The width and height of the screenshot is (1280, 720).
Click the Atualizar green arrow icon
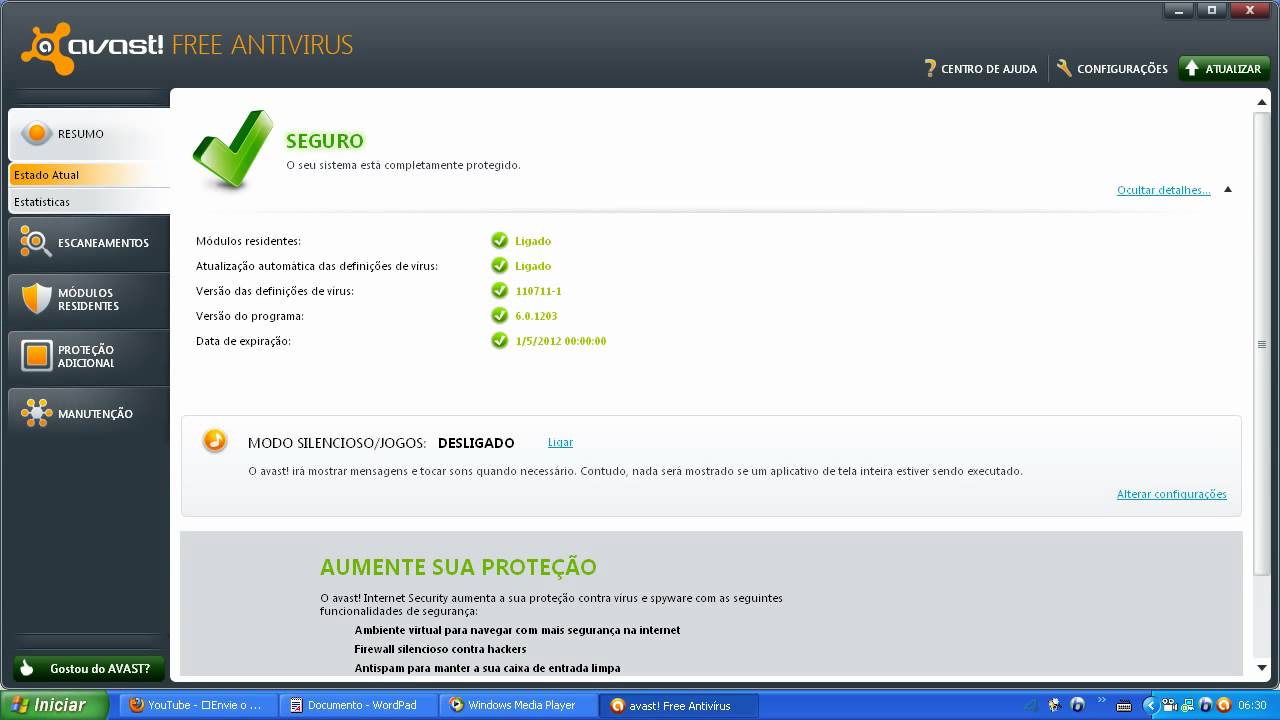tap(1192, 68)
